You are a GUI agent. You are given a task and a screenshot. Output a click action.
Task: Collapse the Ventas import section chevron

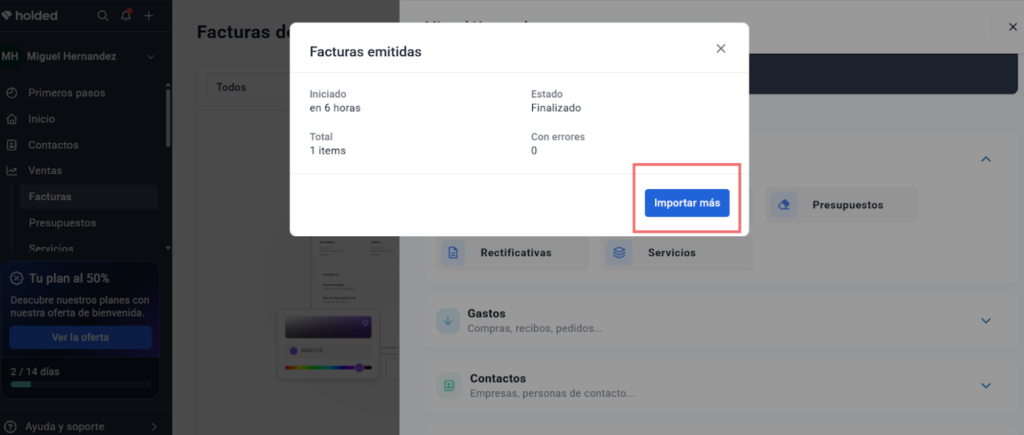986,159
